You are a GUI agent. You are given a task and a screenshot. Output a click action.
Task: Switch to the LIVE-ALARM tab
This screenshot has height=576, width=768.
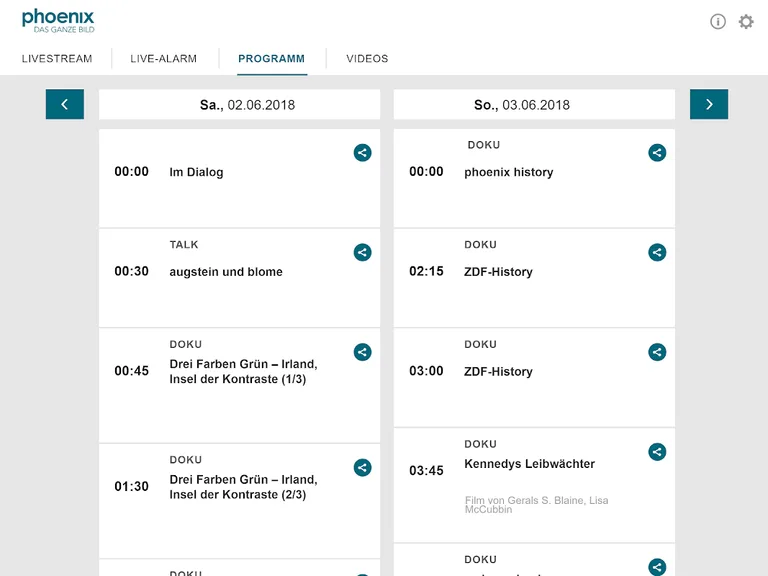(164, 59)
